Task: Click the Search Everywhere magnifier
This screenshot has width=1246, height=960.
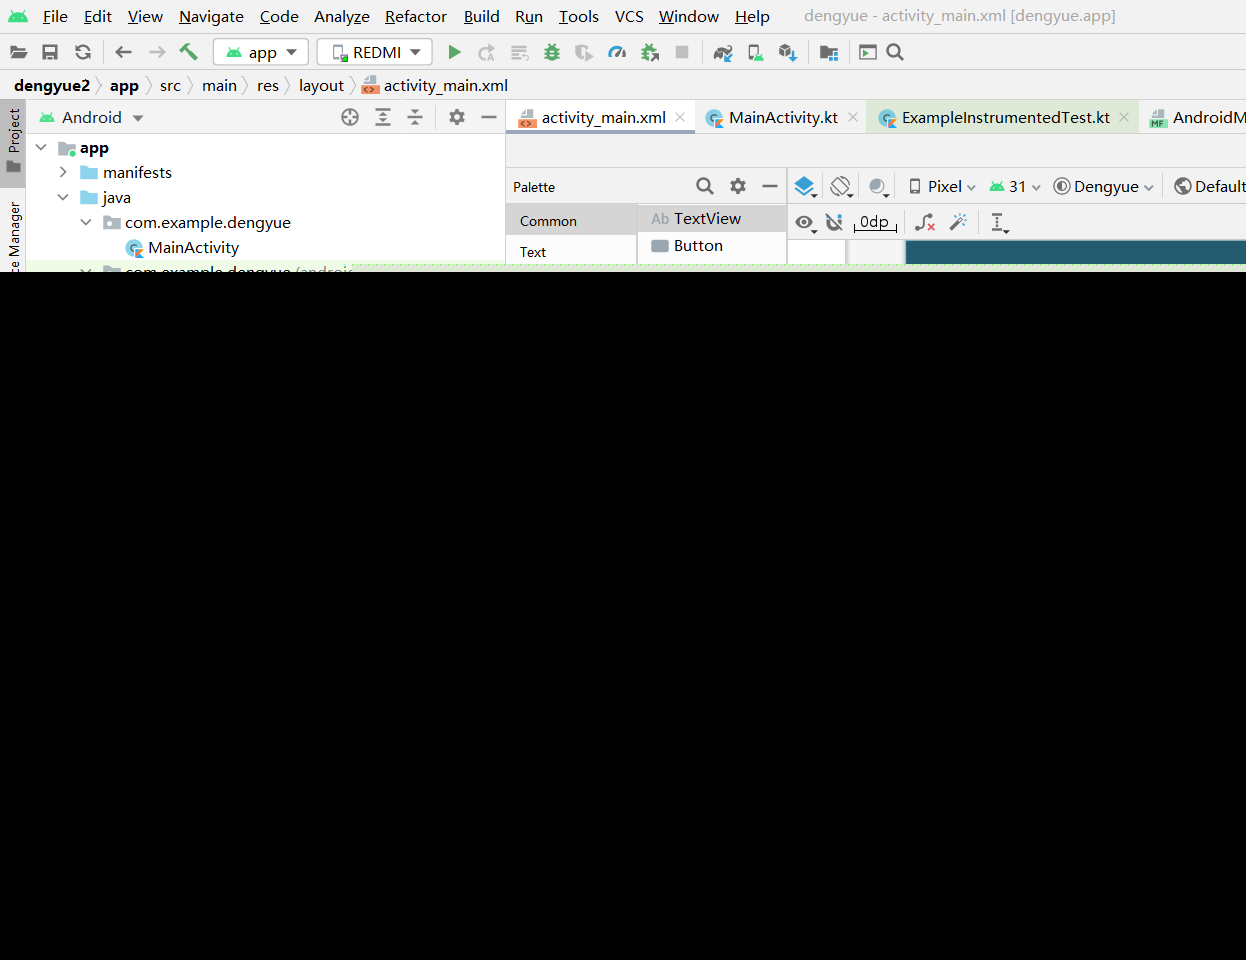Action: 895,52
